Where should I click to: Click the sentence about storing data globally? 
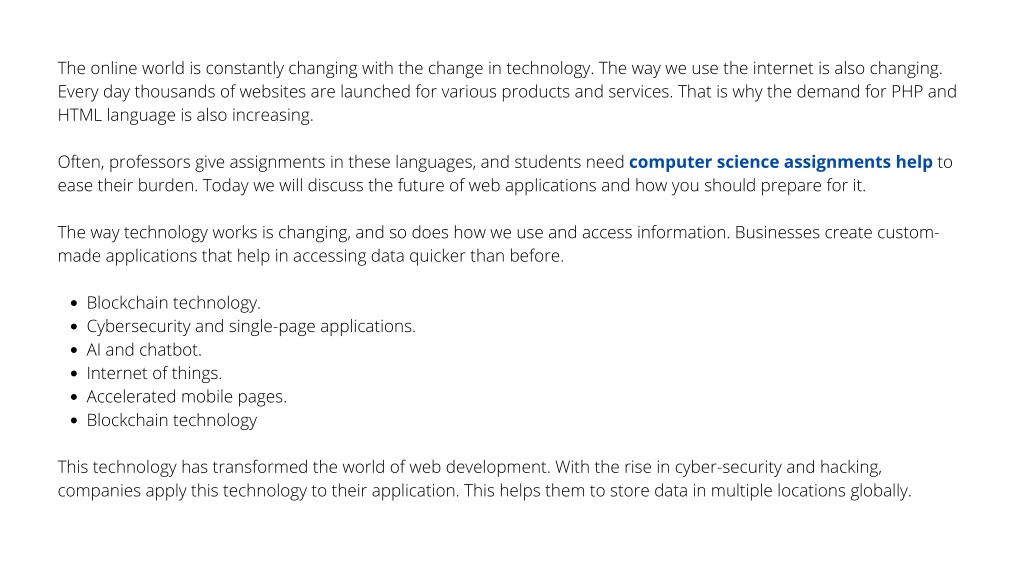coord(687,491)
